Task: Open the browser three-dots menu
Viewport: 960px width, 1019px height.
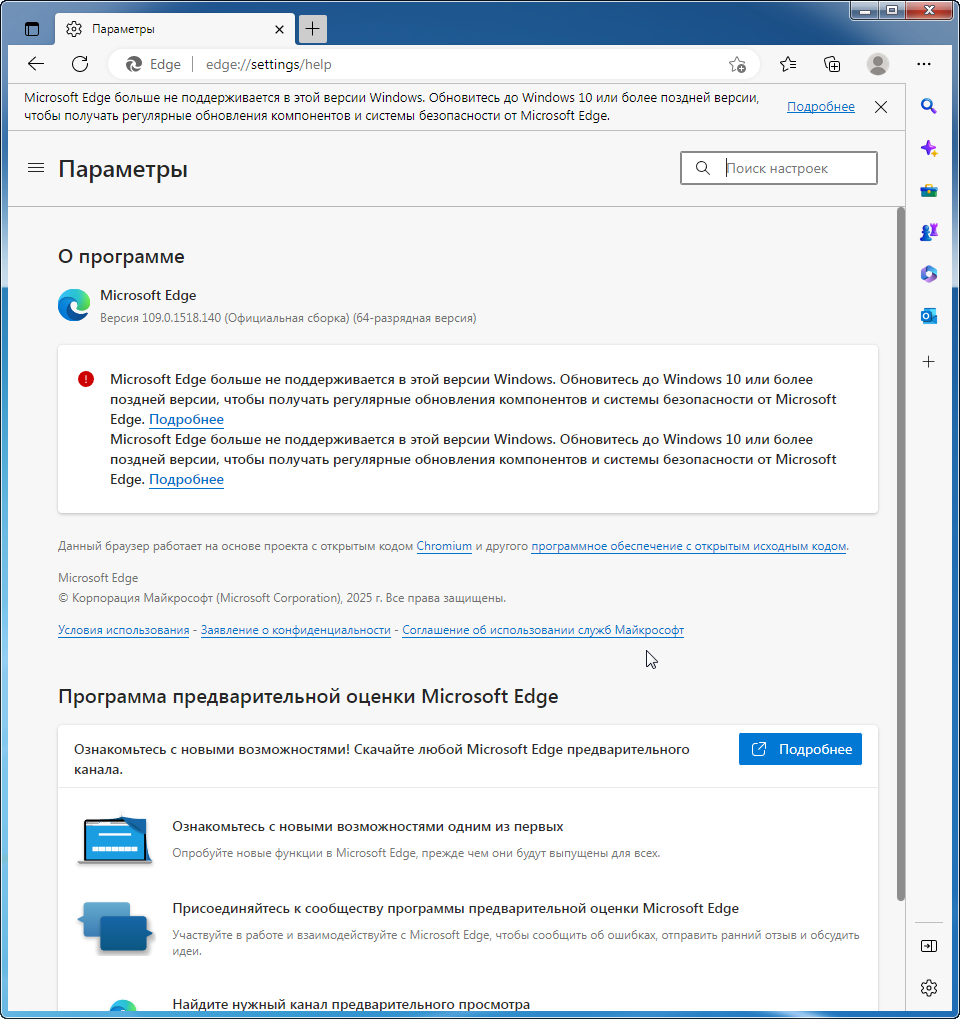Action: (924, 64)
